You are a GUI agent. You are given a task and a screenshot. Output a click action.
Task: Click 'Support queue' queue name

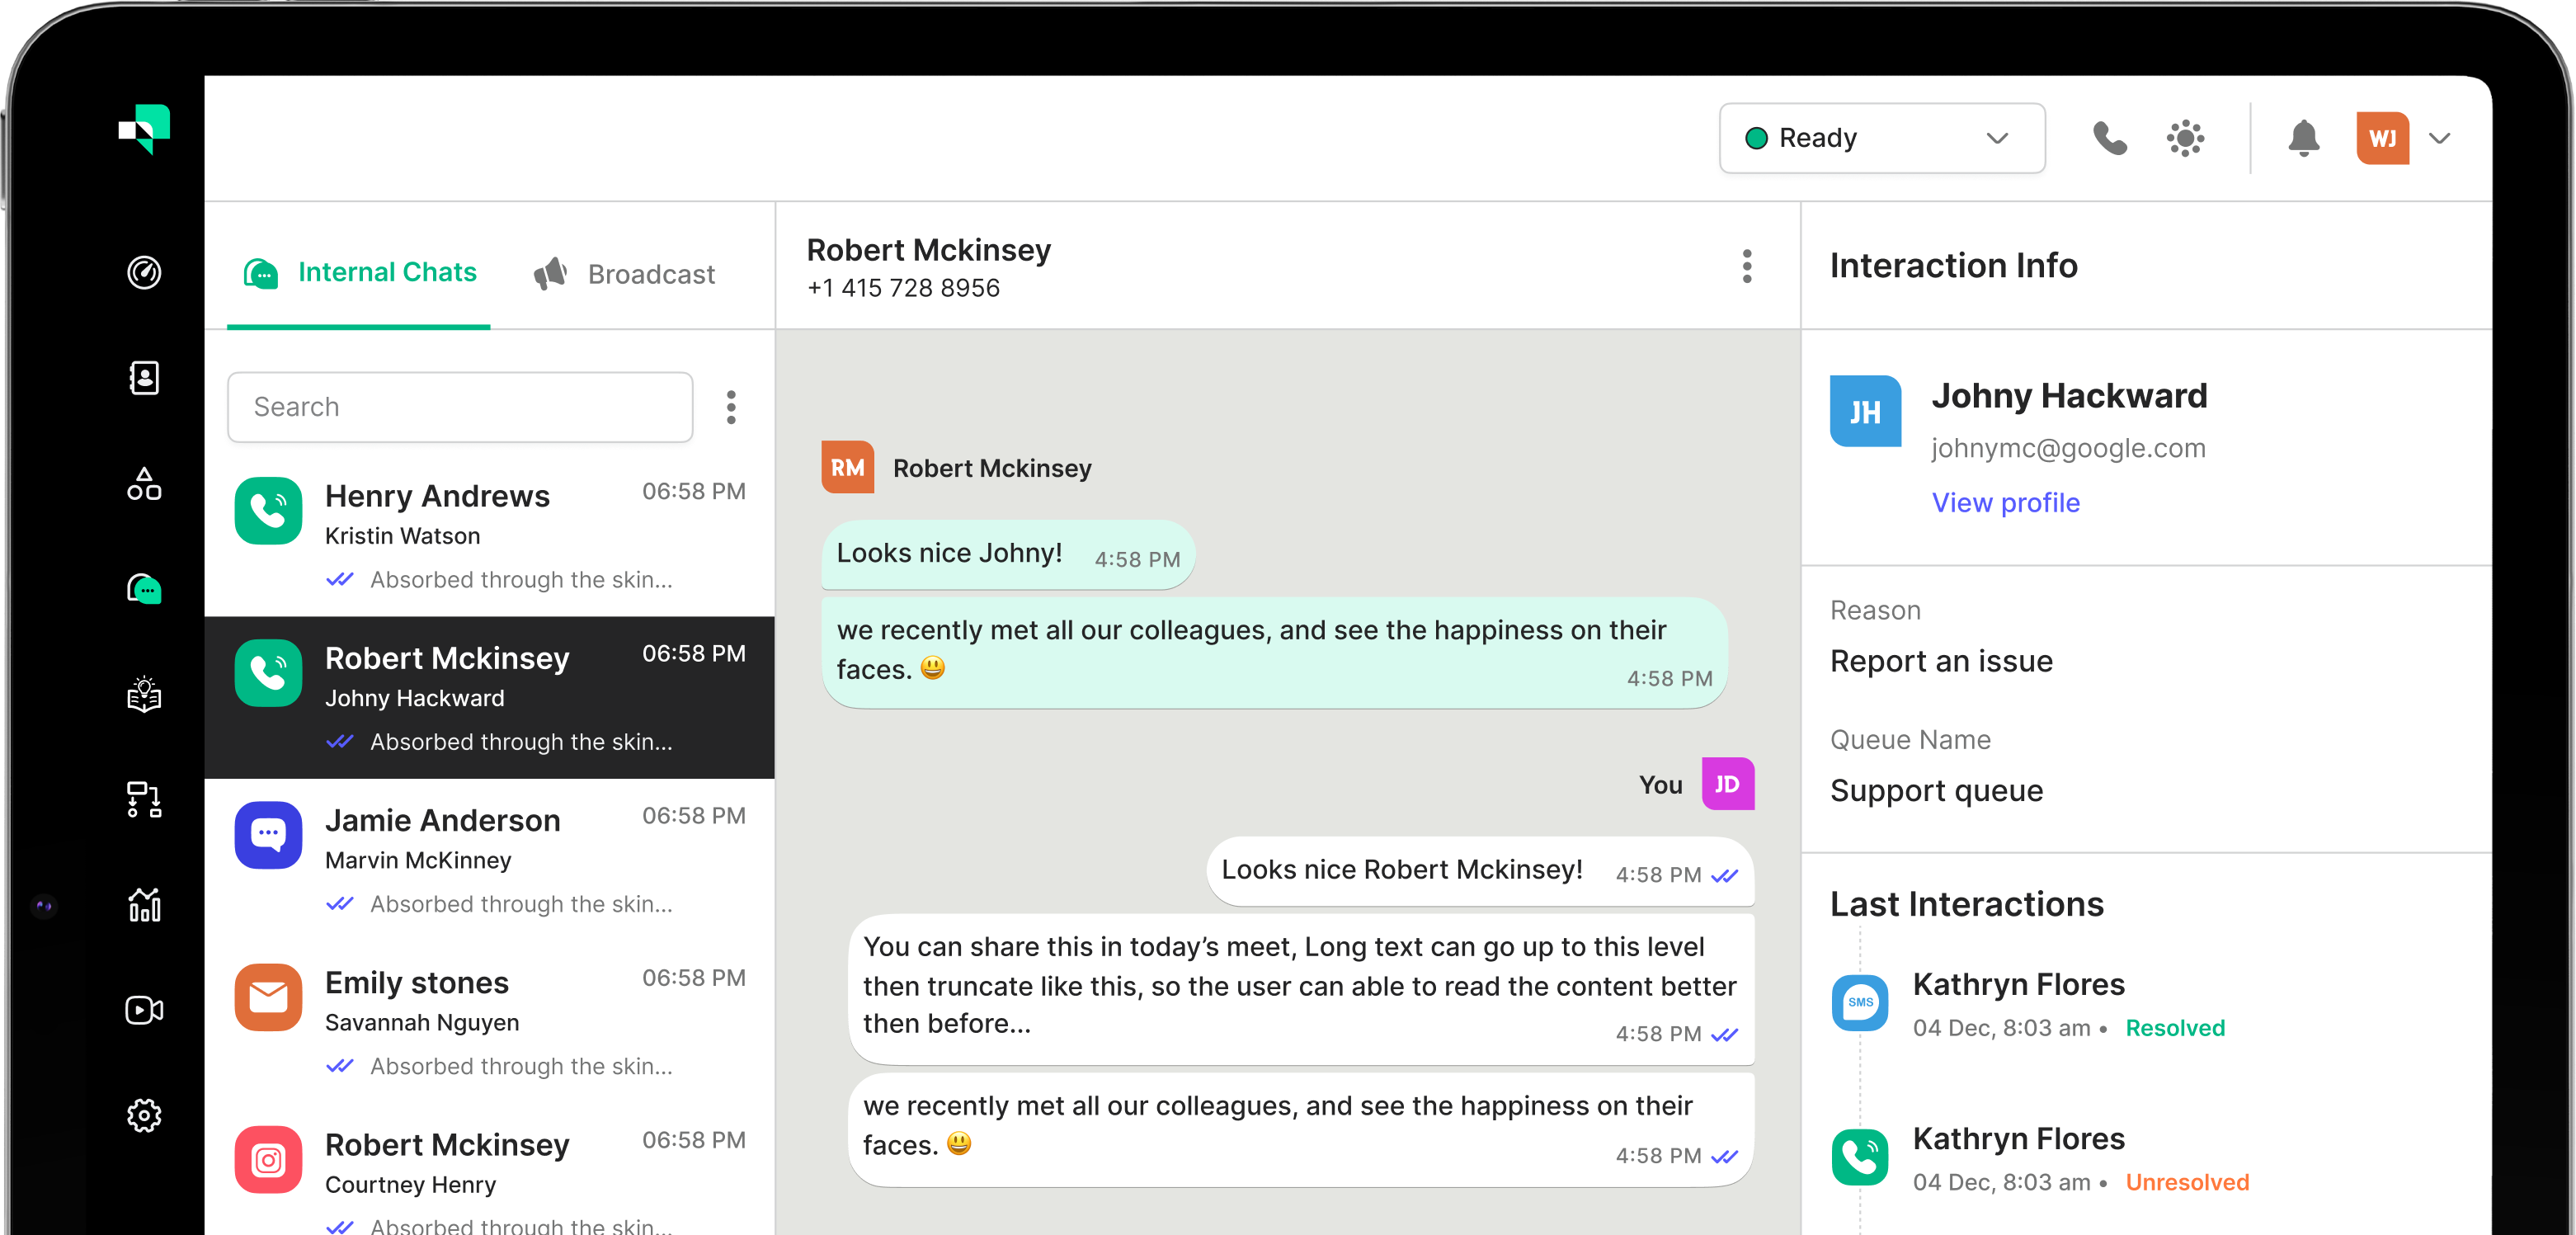[x=1936, y=791]
